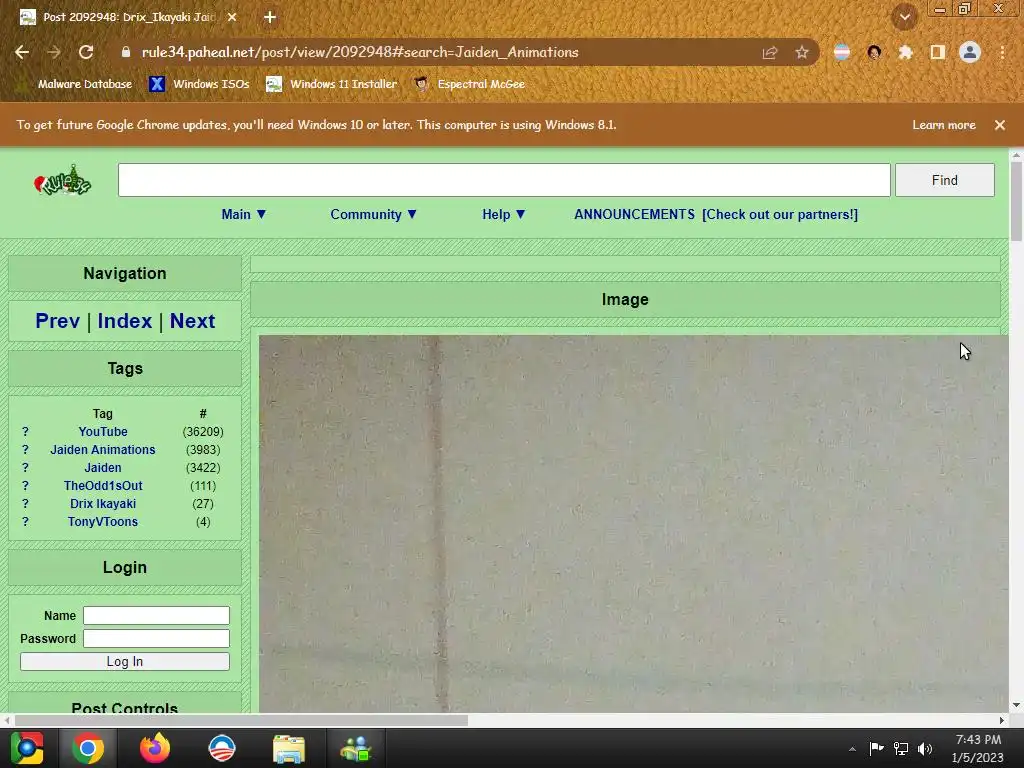Viewport: 1024px width, 768px height.
Task: Open the share page icon in address bar
Action: click(x=770, y=52)
